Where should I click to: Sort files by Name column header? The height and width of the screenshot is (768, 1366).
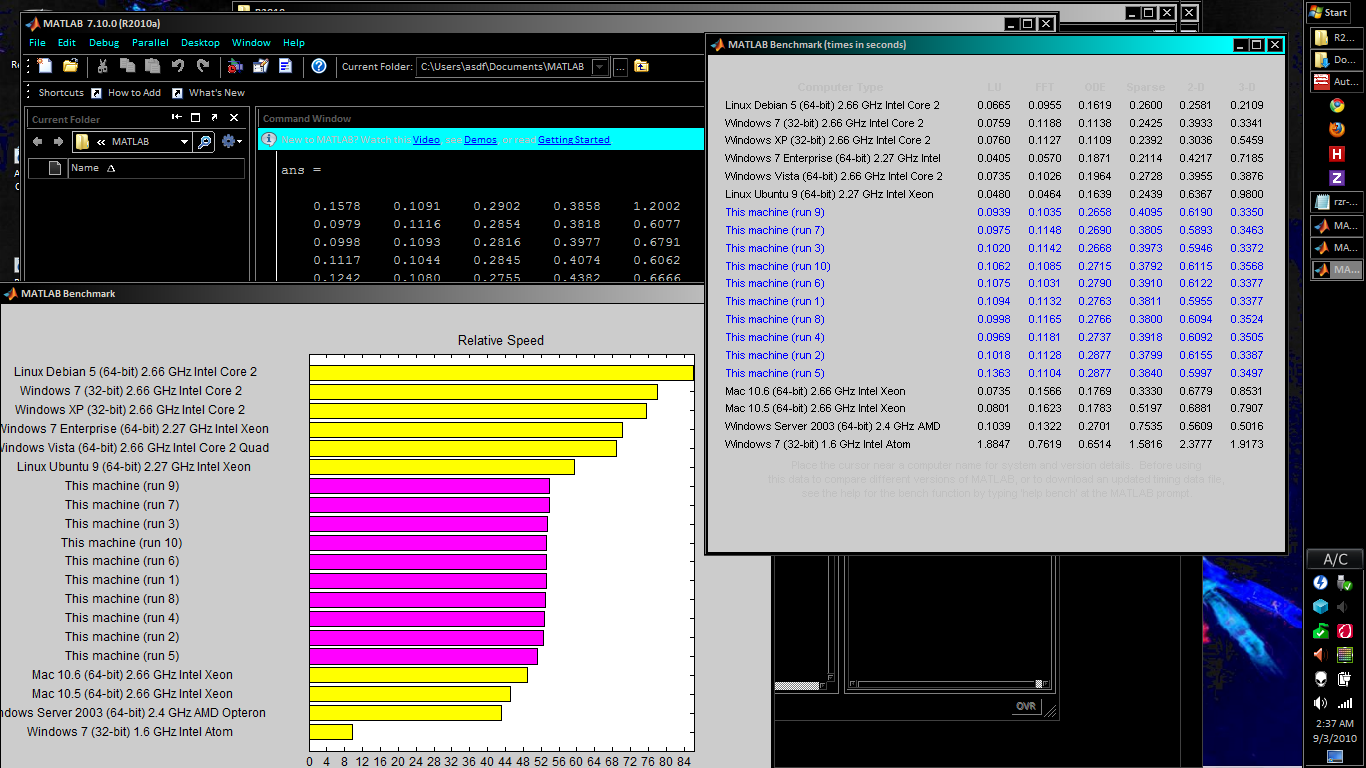tap(156, 168)
